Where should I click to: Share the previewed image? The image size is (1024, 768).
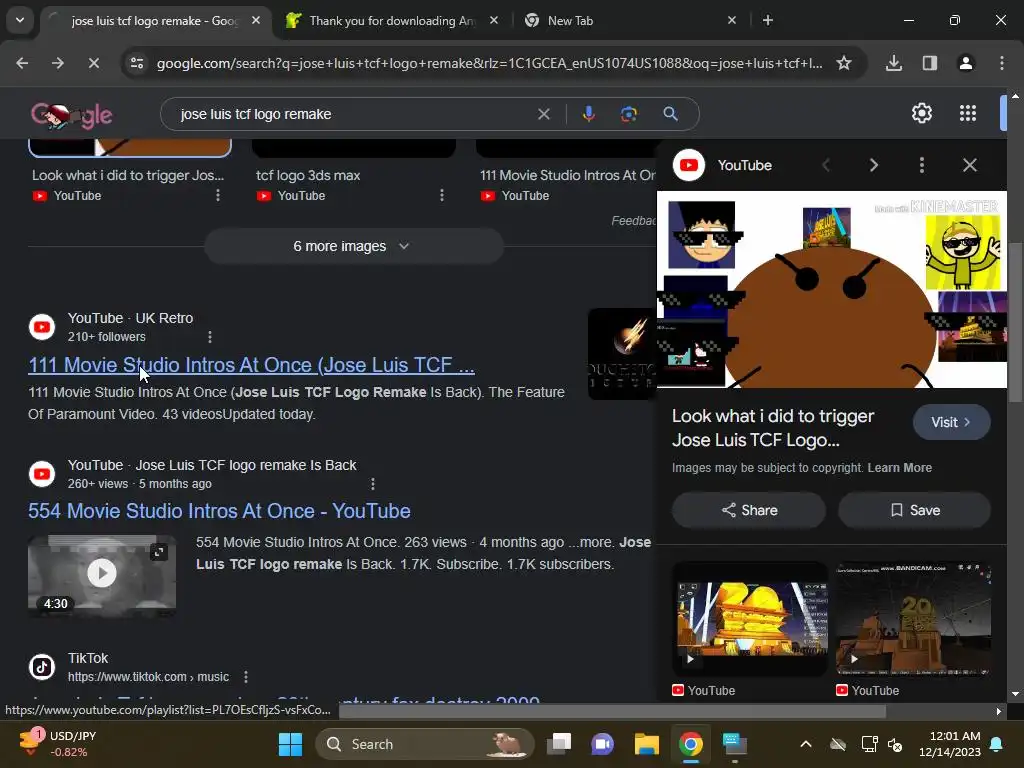(748, 510)
